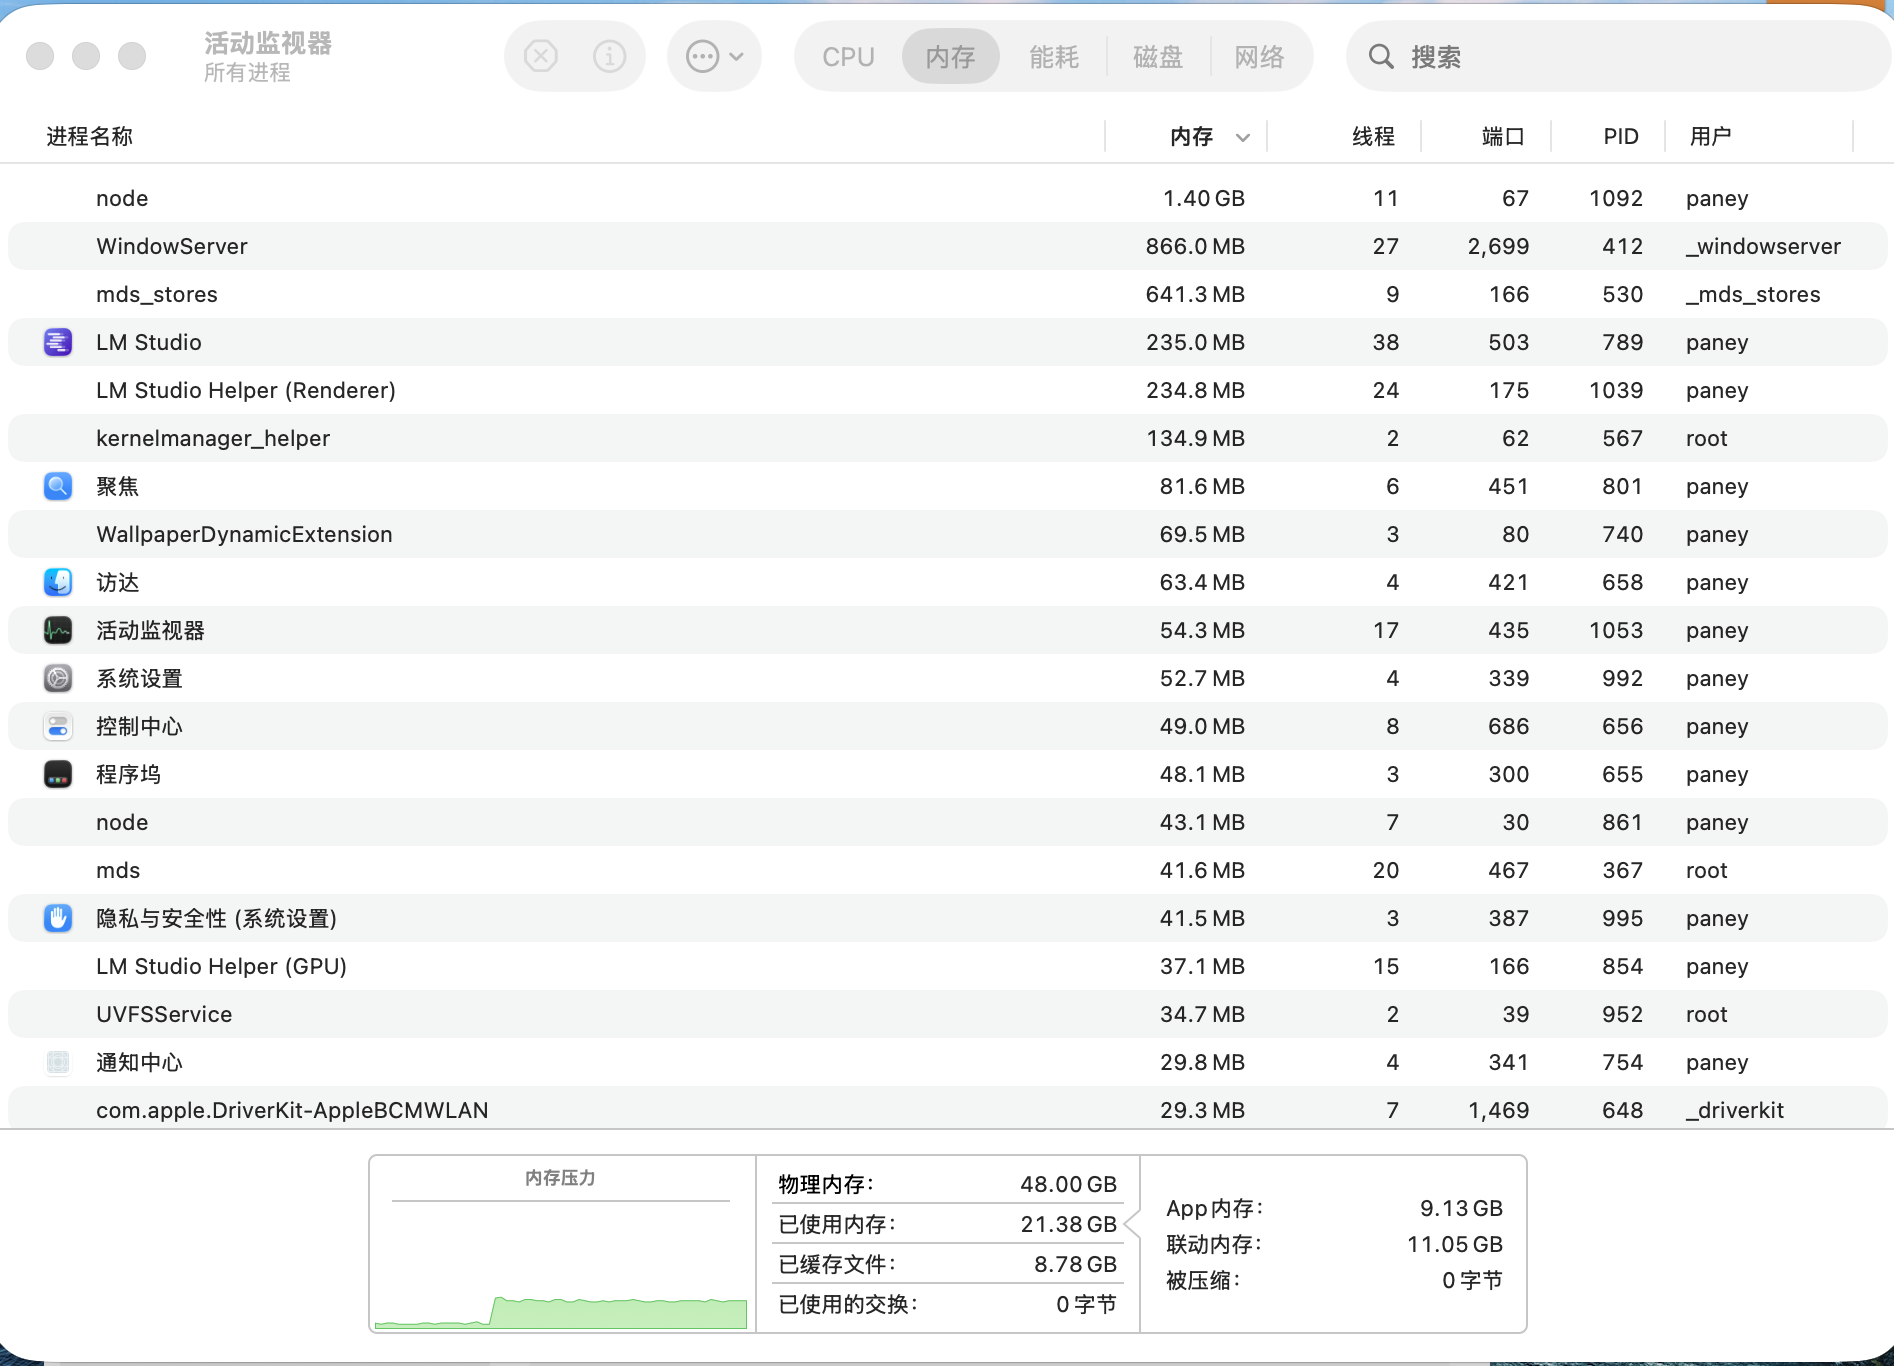Switch to the CPU tab
This screenshot has height=1366, width=1894.
click(848, 57)
